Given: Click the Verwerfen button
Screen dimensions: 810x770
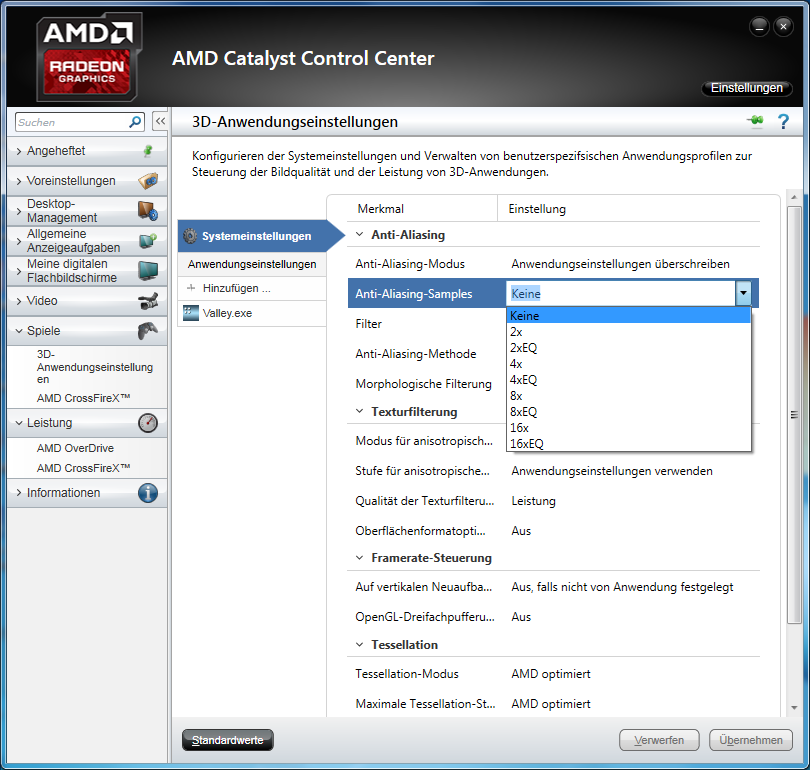Looking at the screenshot, I should 659,740.
